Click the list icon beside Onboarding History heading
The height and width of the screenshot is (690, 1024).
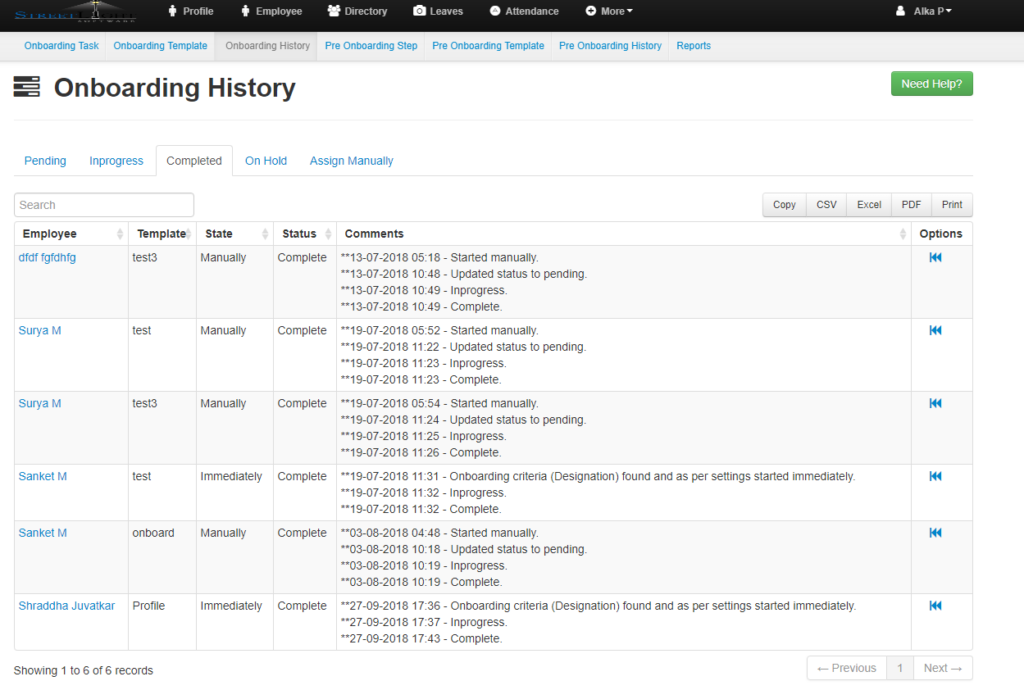(27, 87)
